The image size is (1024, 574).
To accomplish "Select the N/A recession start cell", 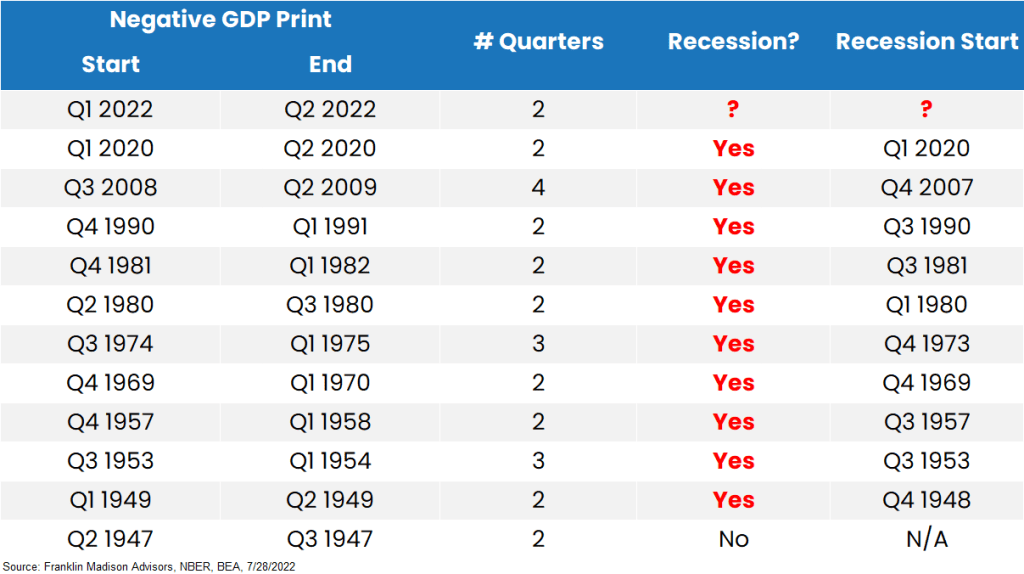I will (927, 539).
